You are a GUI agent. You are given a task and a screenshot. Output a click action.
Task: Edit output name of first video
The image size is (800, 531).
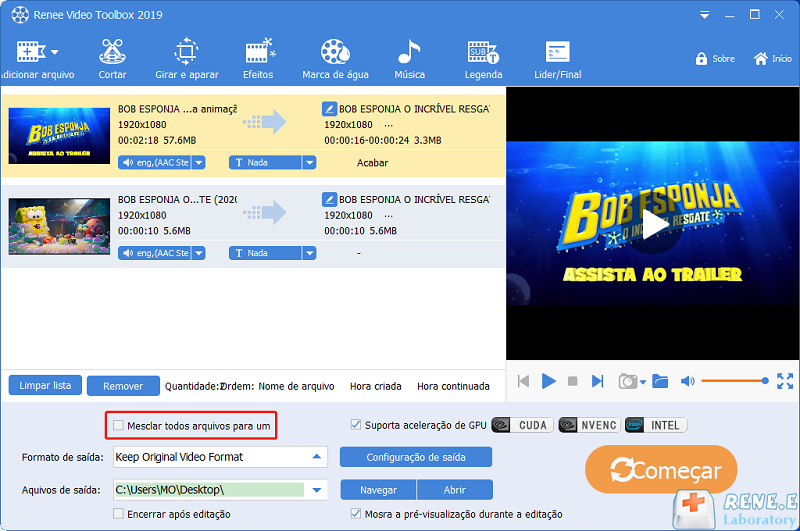point(329,109)
